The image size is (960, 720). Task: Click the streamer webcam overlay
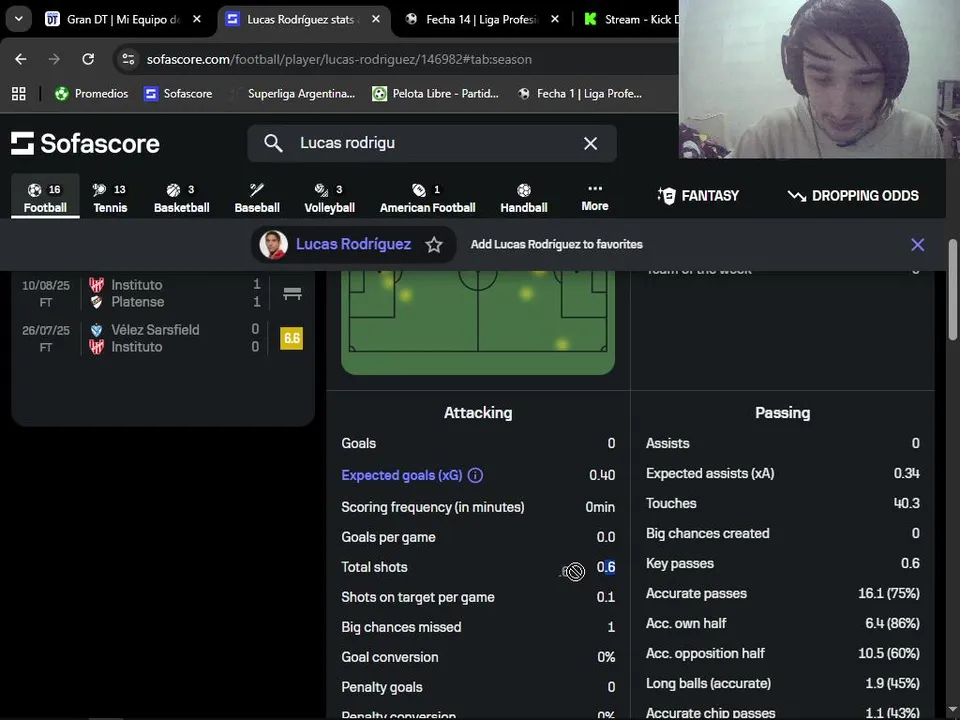point(819,79)
